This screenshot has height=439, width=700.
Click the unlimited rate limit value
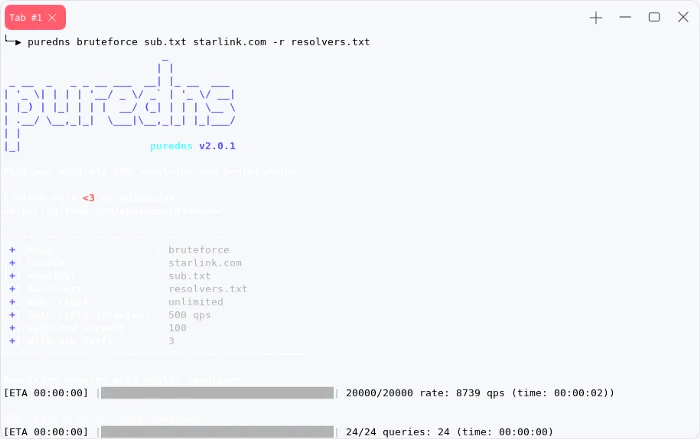196,302
